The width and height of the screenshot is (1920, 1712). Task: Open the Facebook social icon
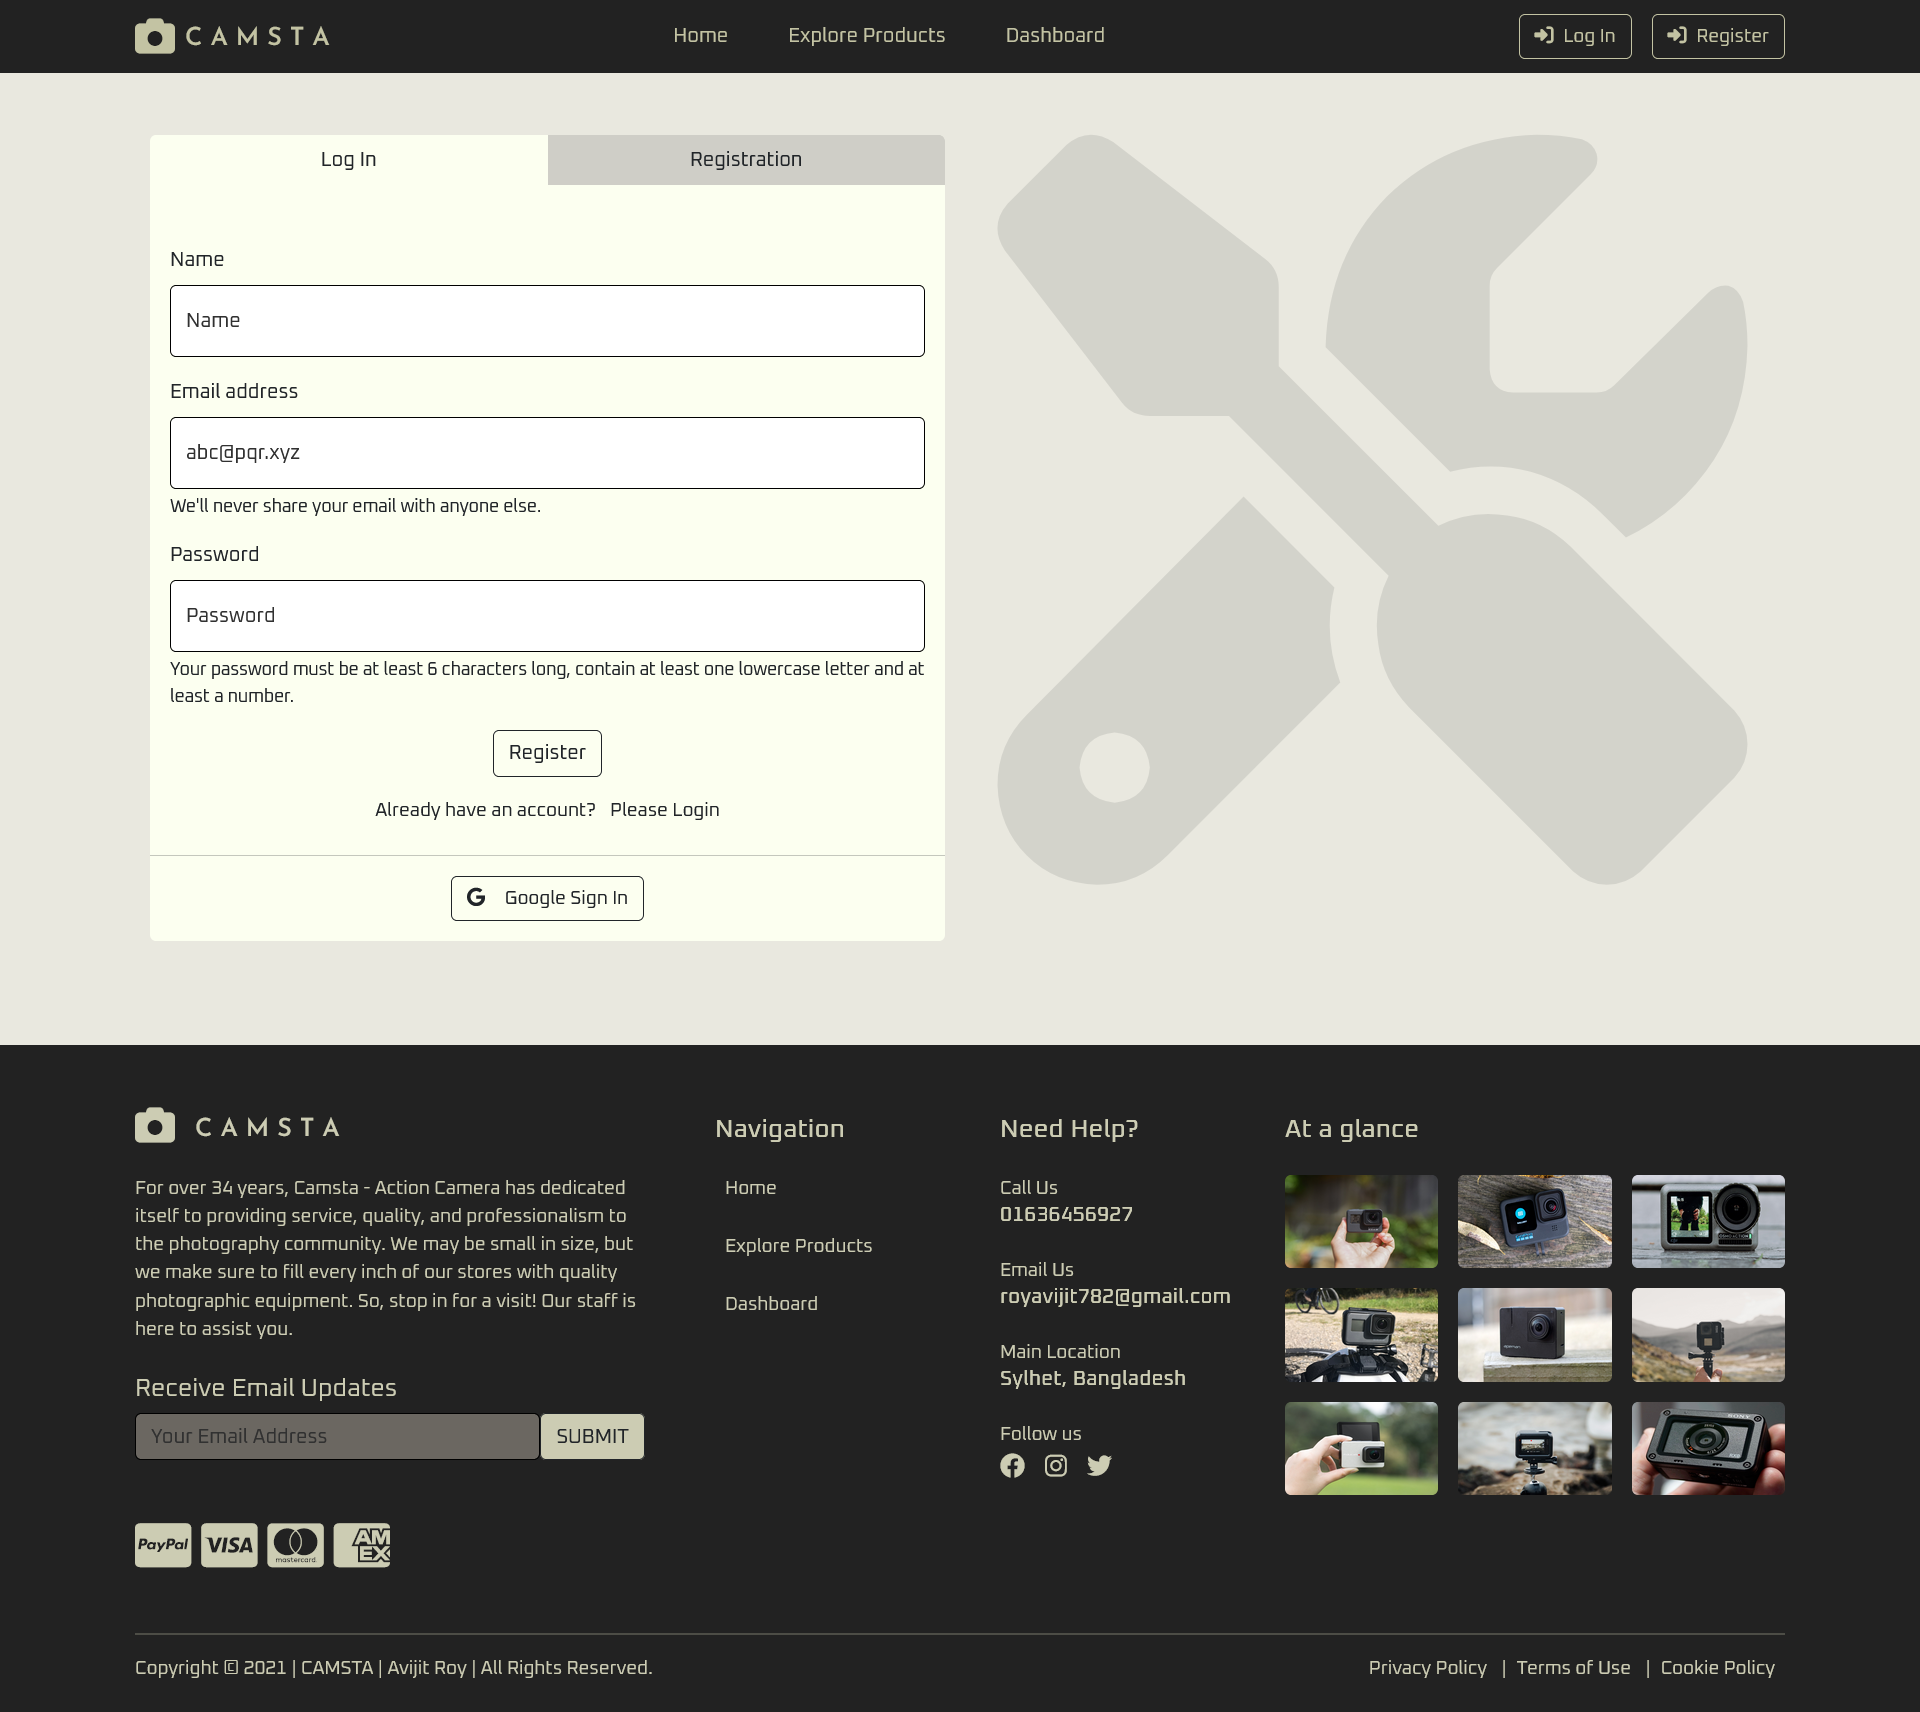[1012, 1465]
